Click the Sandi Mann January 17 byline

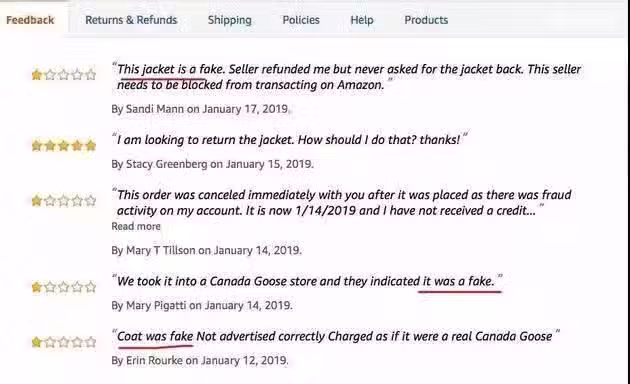pyautogui.click(x=200, y=109)
